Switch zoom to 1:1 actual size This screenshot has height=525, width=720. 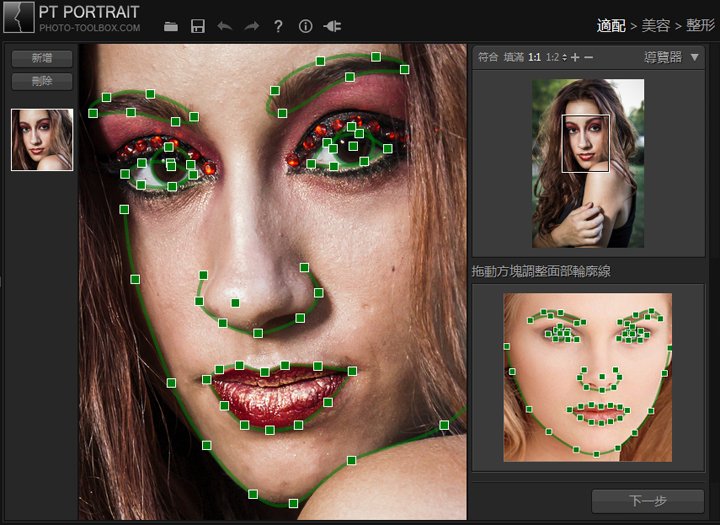535,57
